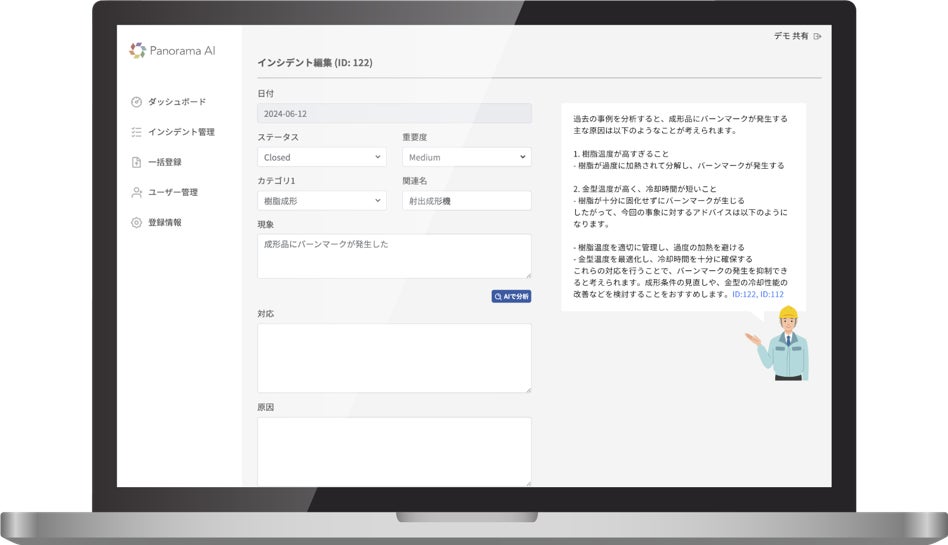
Task: Click the 一括登録 file upload icon
Action: [136, 162]
